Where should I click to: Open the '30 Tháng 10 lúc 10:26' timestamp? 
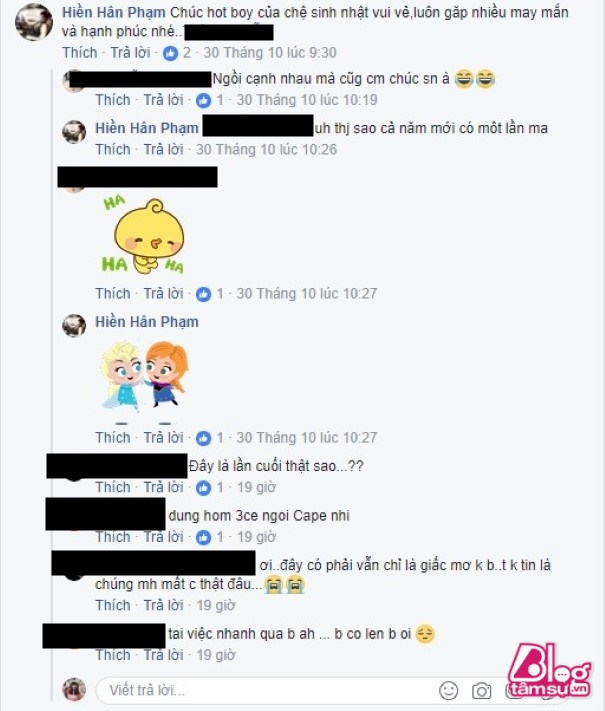[x=266, y=149]
